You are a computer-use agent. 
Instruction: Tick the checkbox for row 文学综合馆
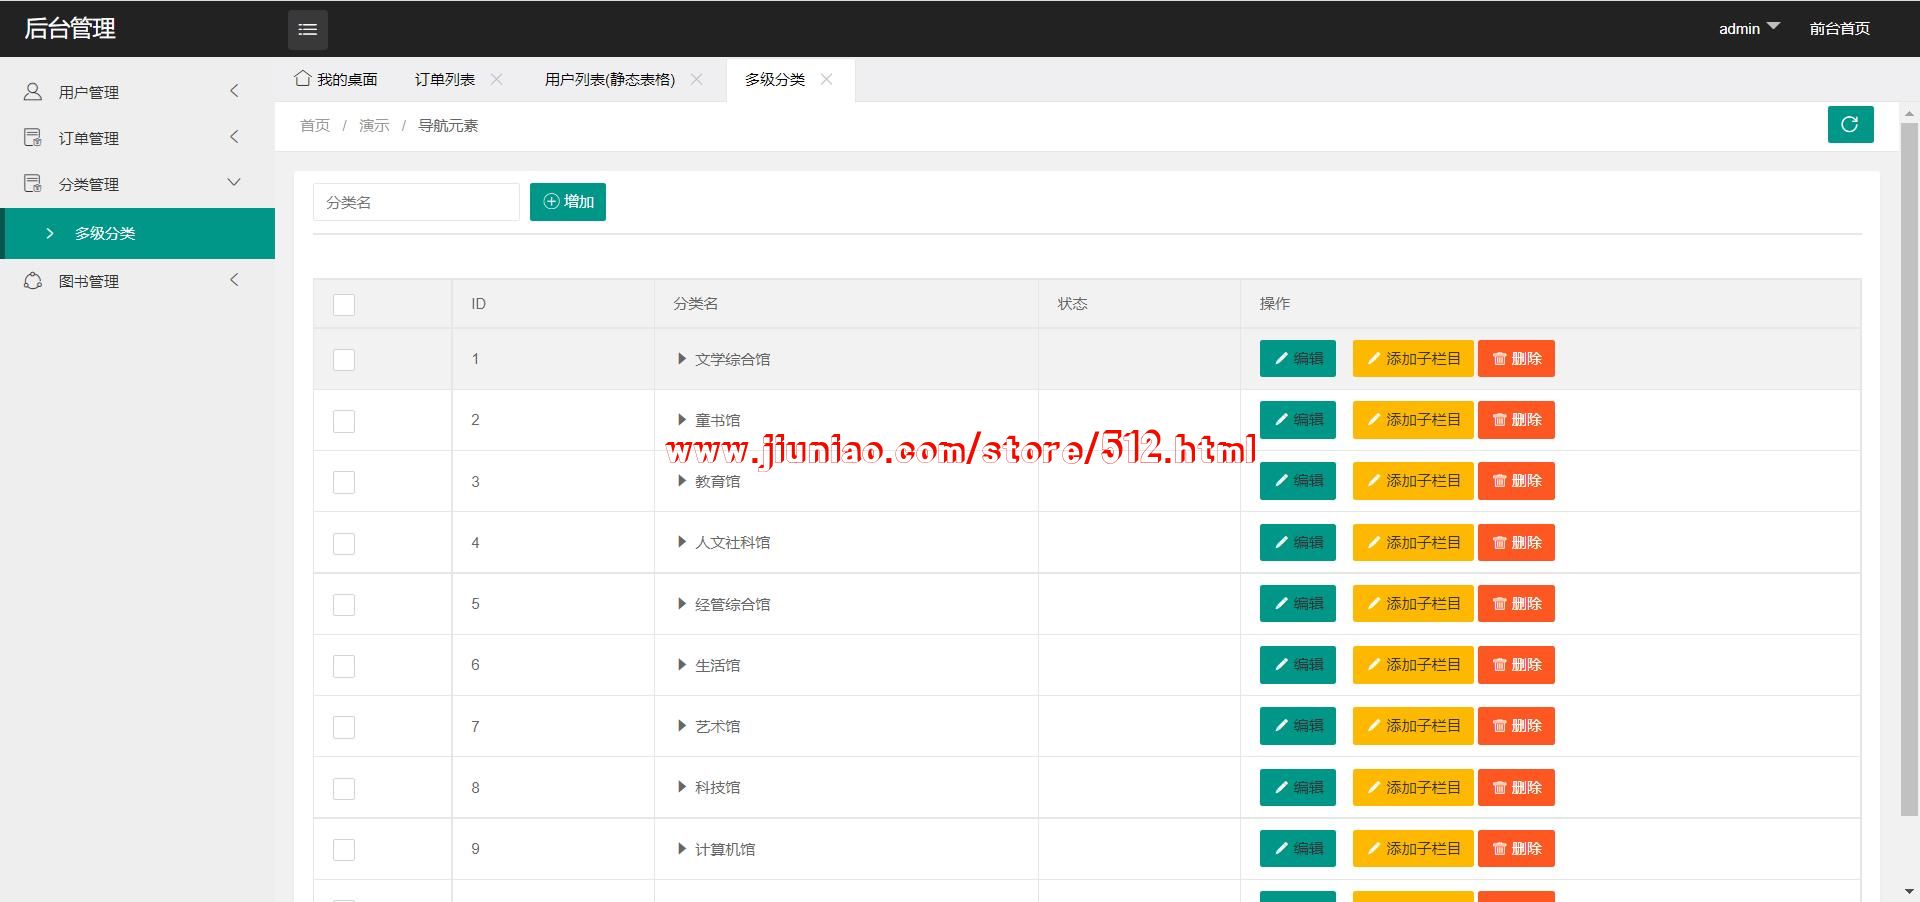(344, 359)
